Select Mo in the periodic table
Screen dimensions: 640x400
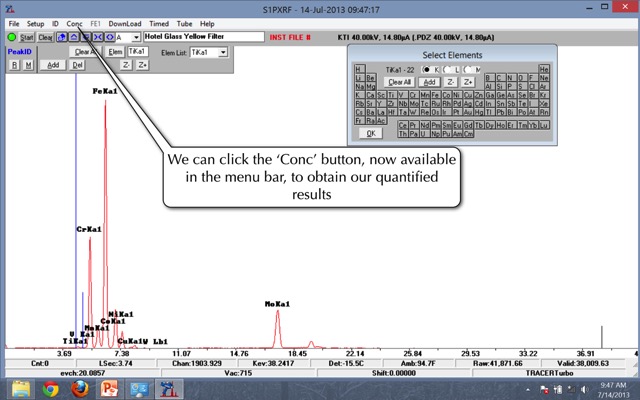point(414,104)
